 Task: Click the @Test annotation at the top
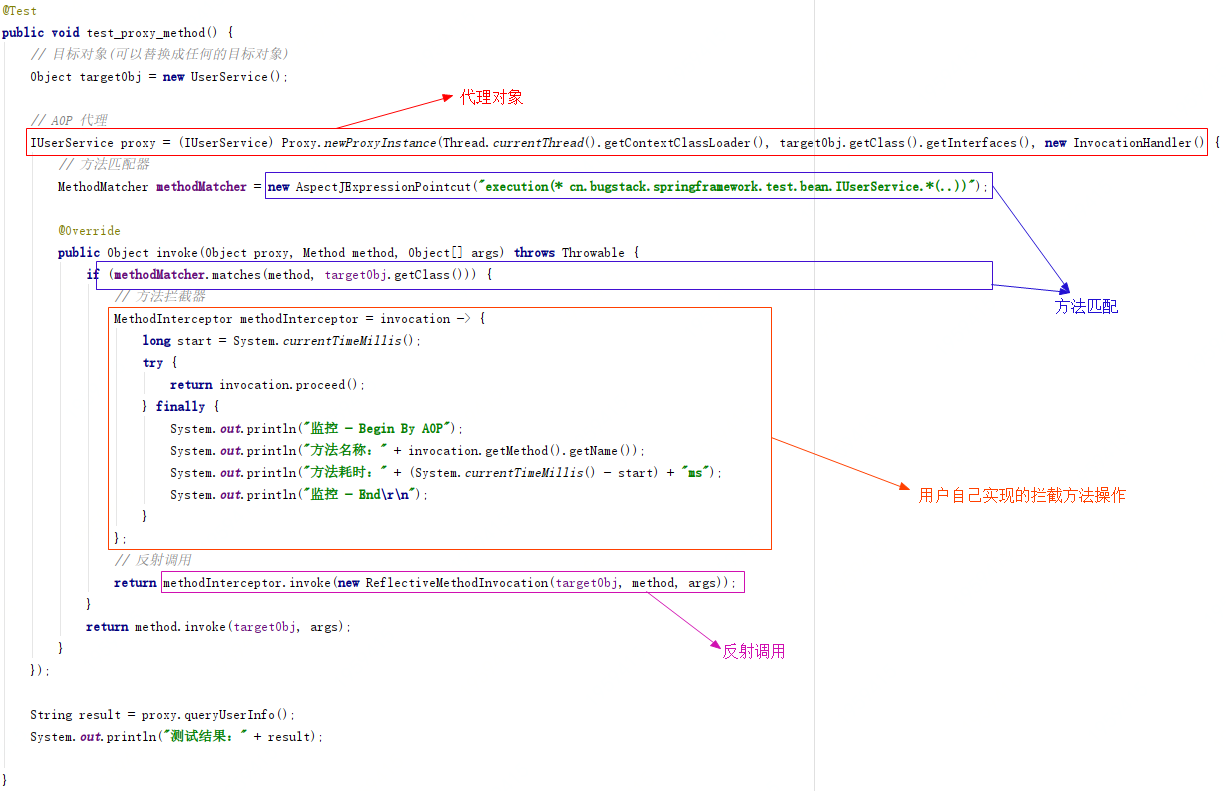20,11
